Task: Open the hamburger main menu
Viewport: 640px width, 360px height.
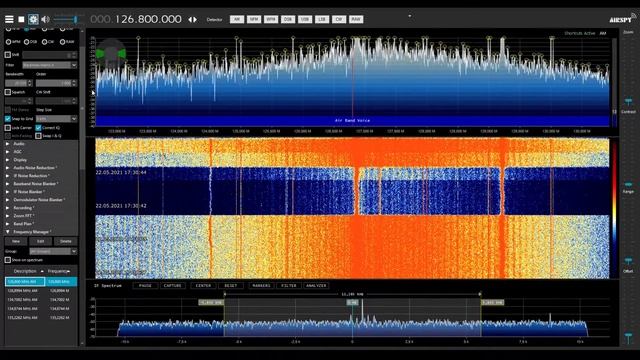Action: pyautogui.click(x=9, y=19)
